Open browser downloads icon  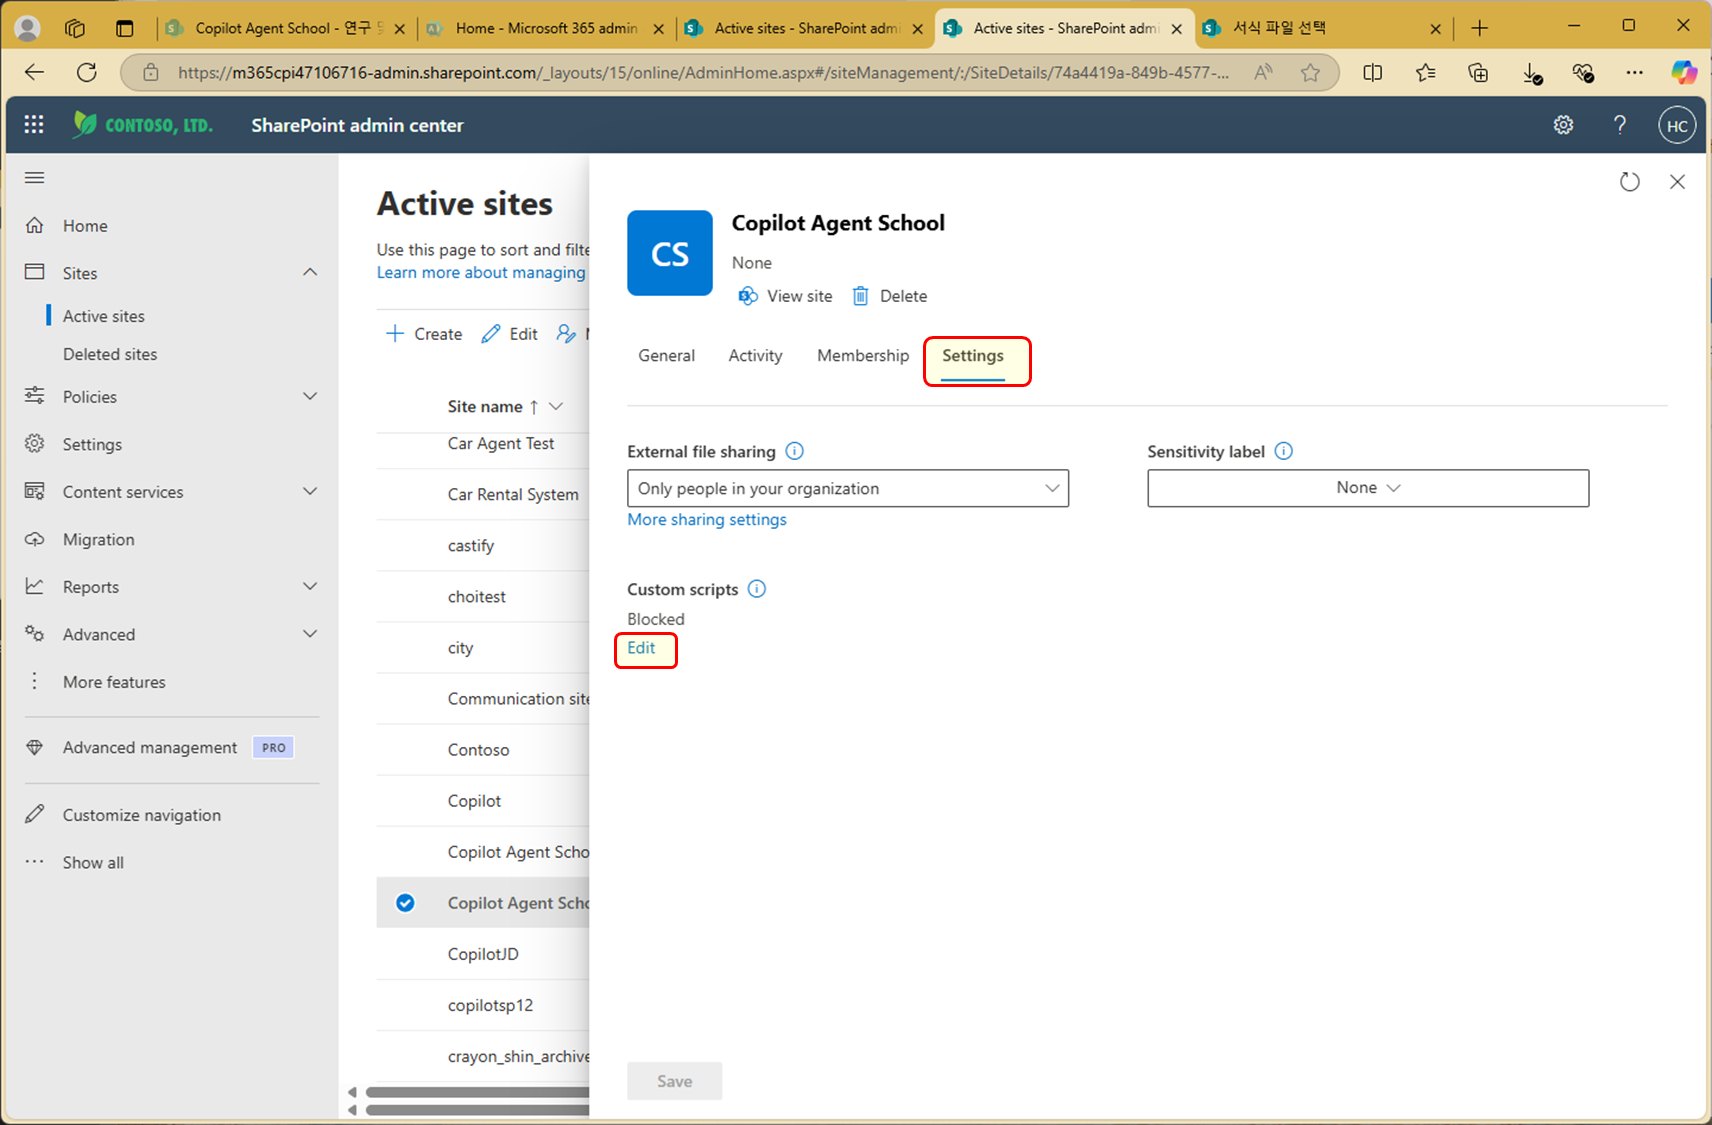[1531, 72]
